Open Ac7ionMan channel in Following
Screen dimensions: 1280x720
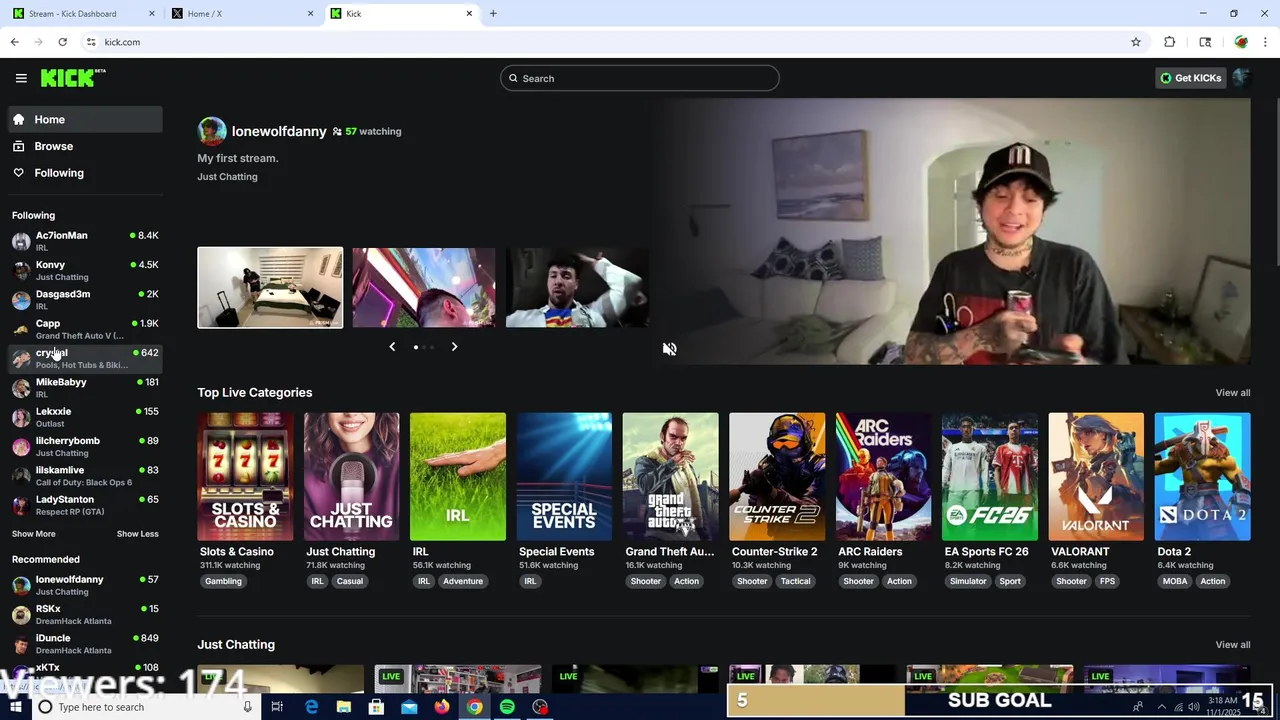(85, 241)
